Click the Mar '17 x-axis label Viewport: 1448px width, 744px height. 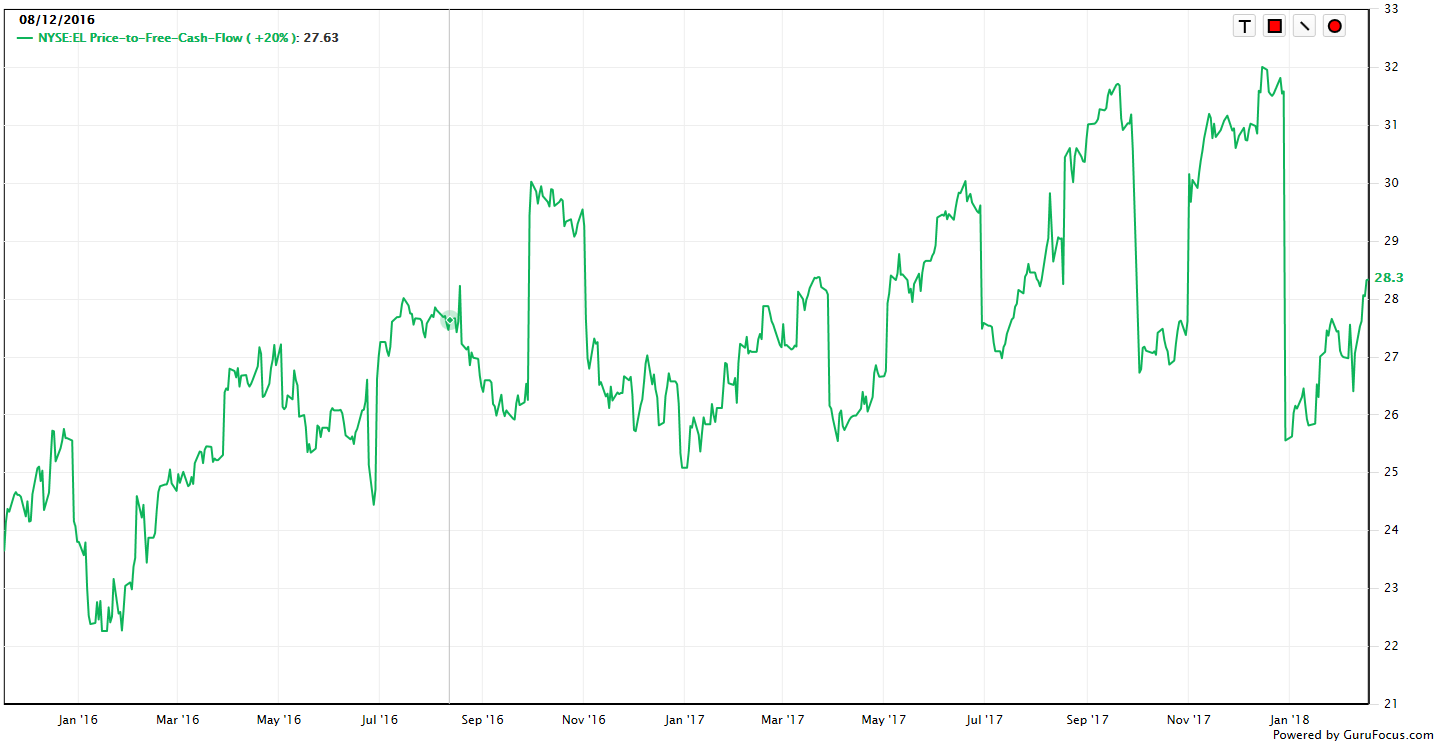pyautogui.click(x=783, y=719)
